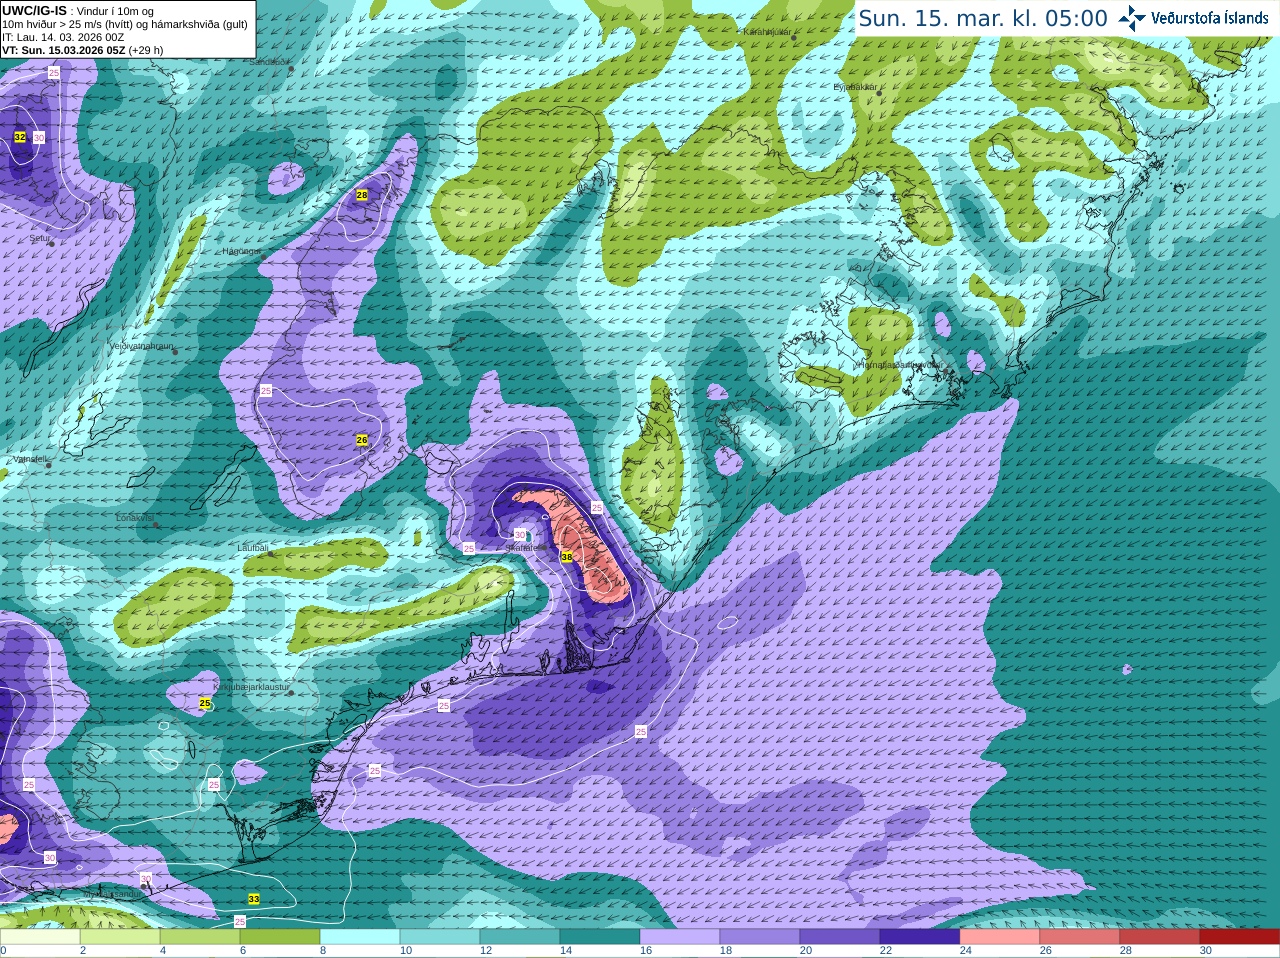Click the white 30 contour label beside Skaftafell
1280x958 pixels.
[x=520, y=535]
